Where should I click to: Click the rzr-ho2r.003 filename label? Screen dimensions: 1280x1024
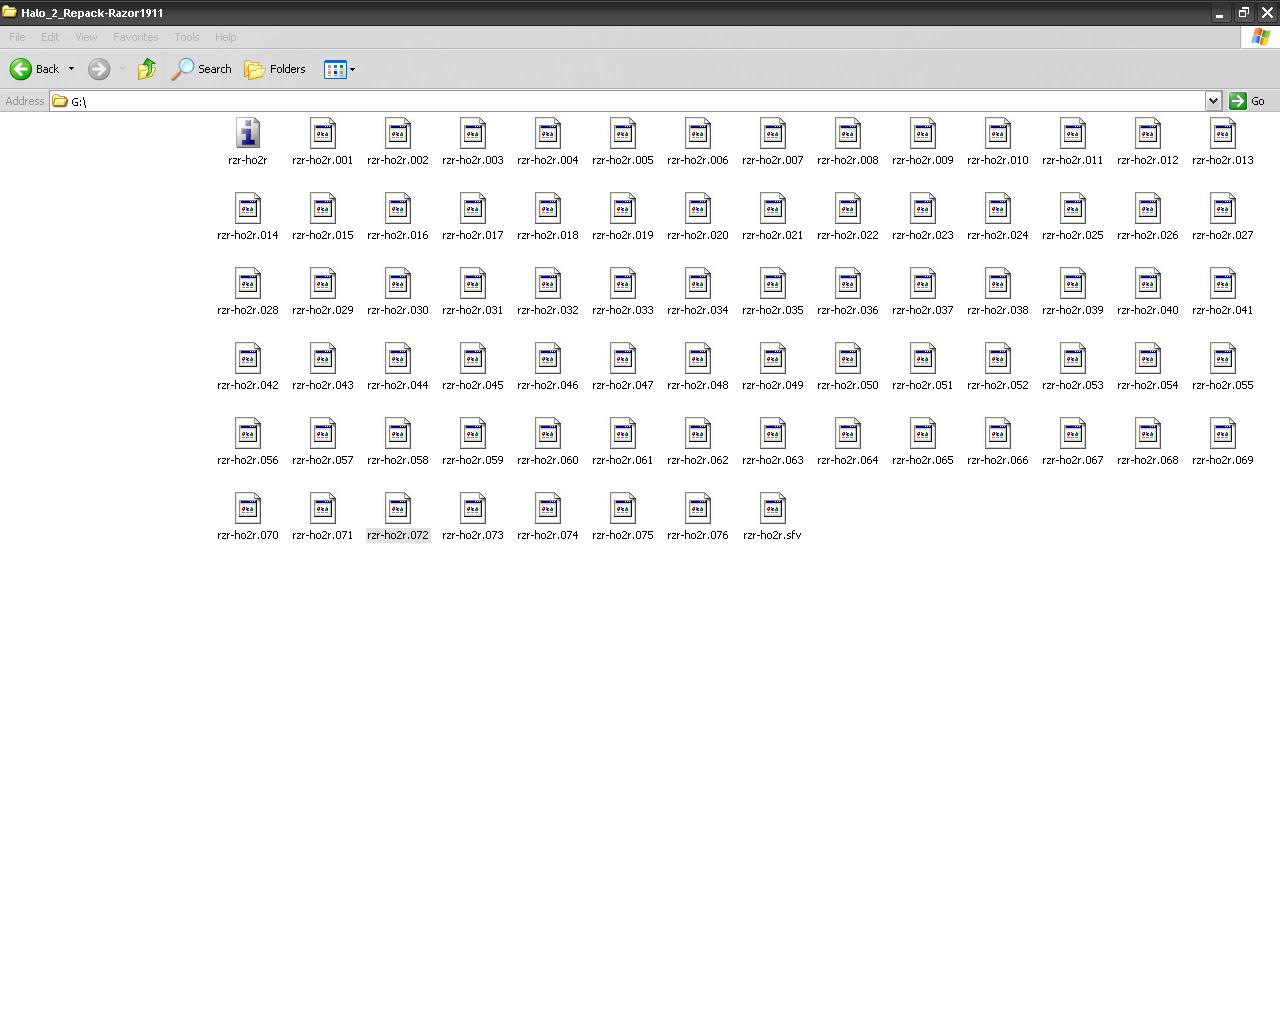(473, 160)
